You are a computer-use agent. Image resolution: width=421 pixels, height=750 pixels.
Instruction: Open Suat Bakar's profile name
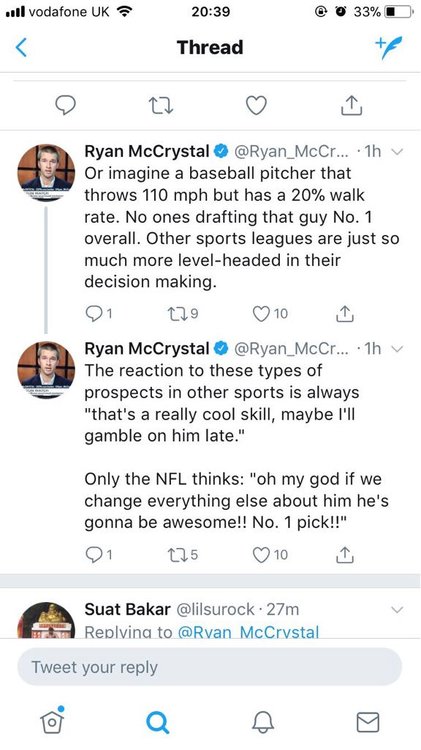pyautogui.click(x=127, y=609)
